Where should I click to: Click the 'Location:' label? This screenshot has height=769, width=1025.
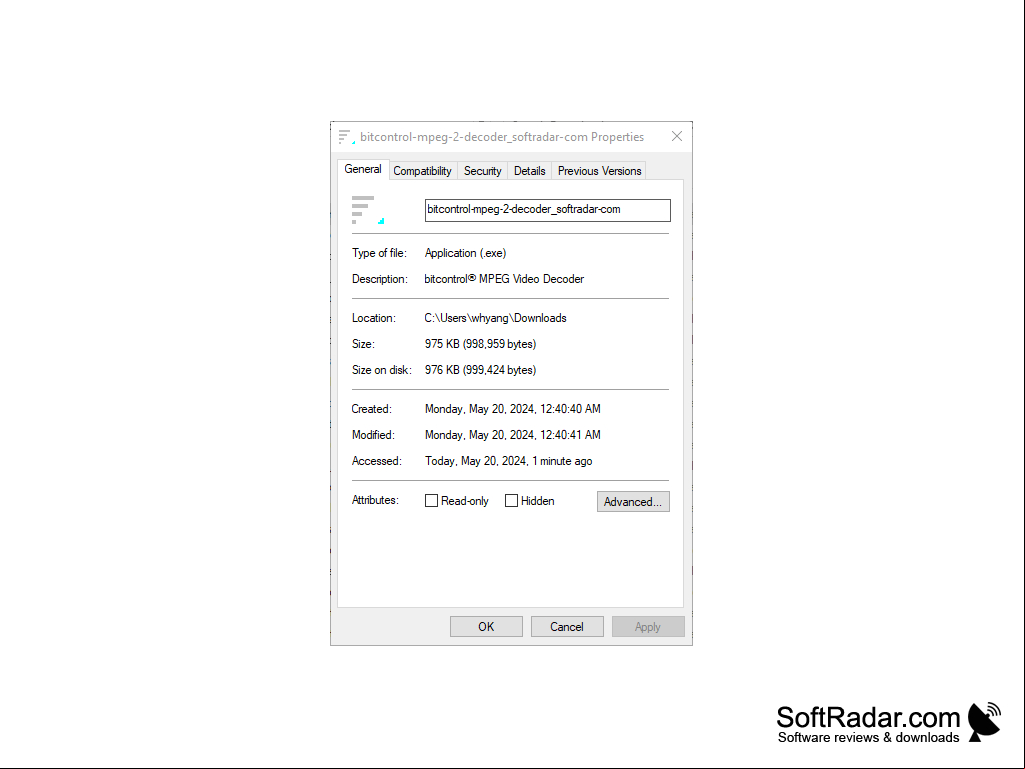374,318
